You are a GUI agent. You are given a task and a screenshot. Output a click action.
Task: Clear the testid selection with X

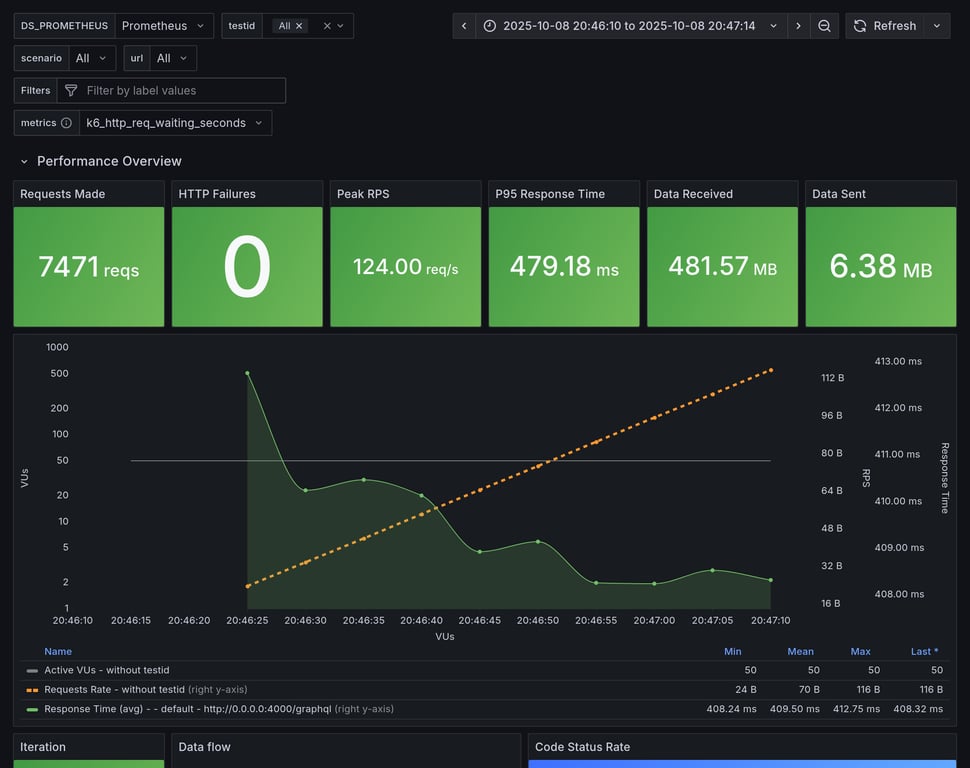tap(326, 26)
